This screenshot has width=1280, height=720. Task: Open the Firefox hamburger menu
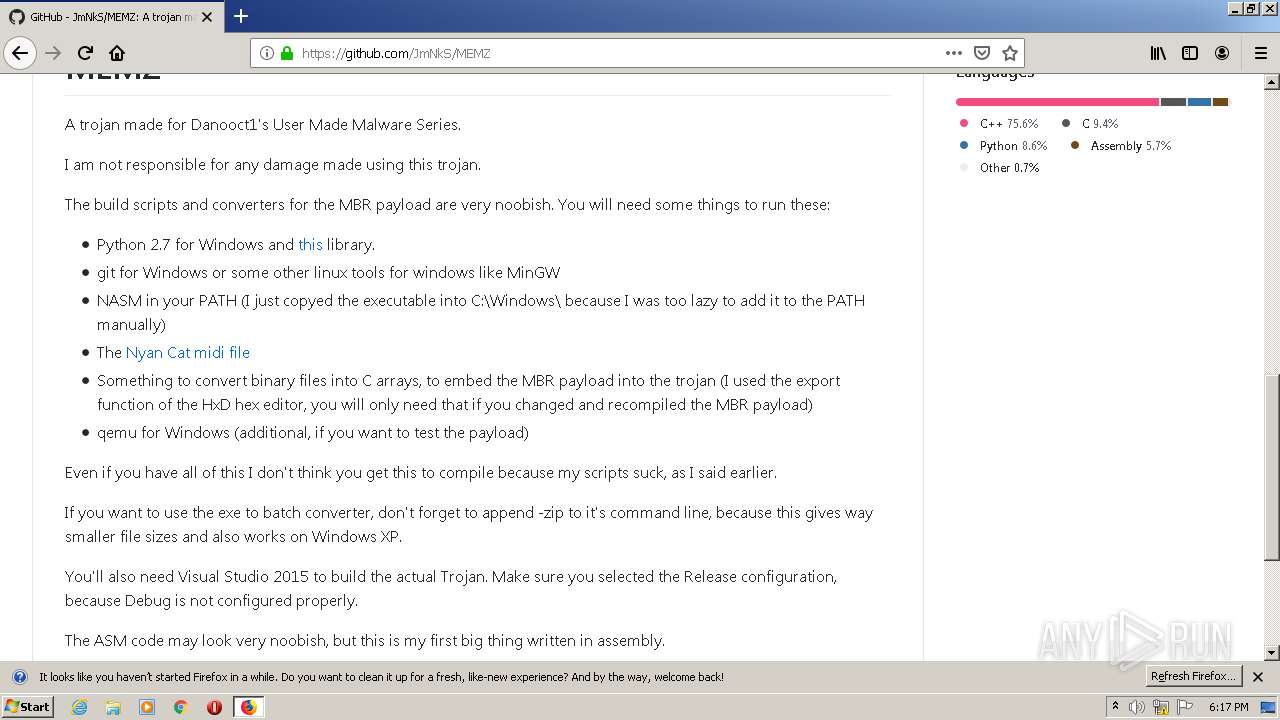point(1261,53)
